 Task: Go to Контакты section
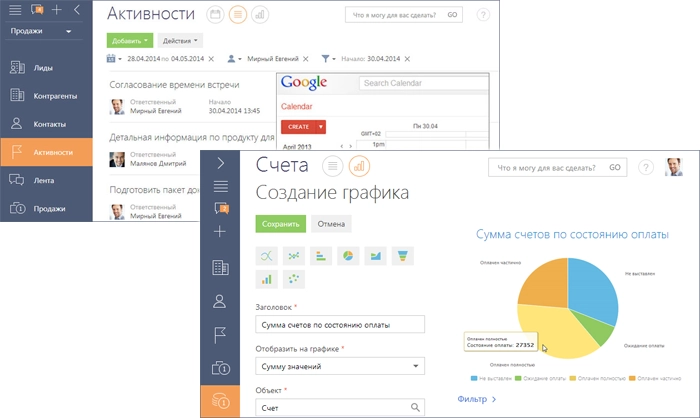(x=46, y=124)
